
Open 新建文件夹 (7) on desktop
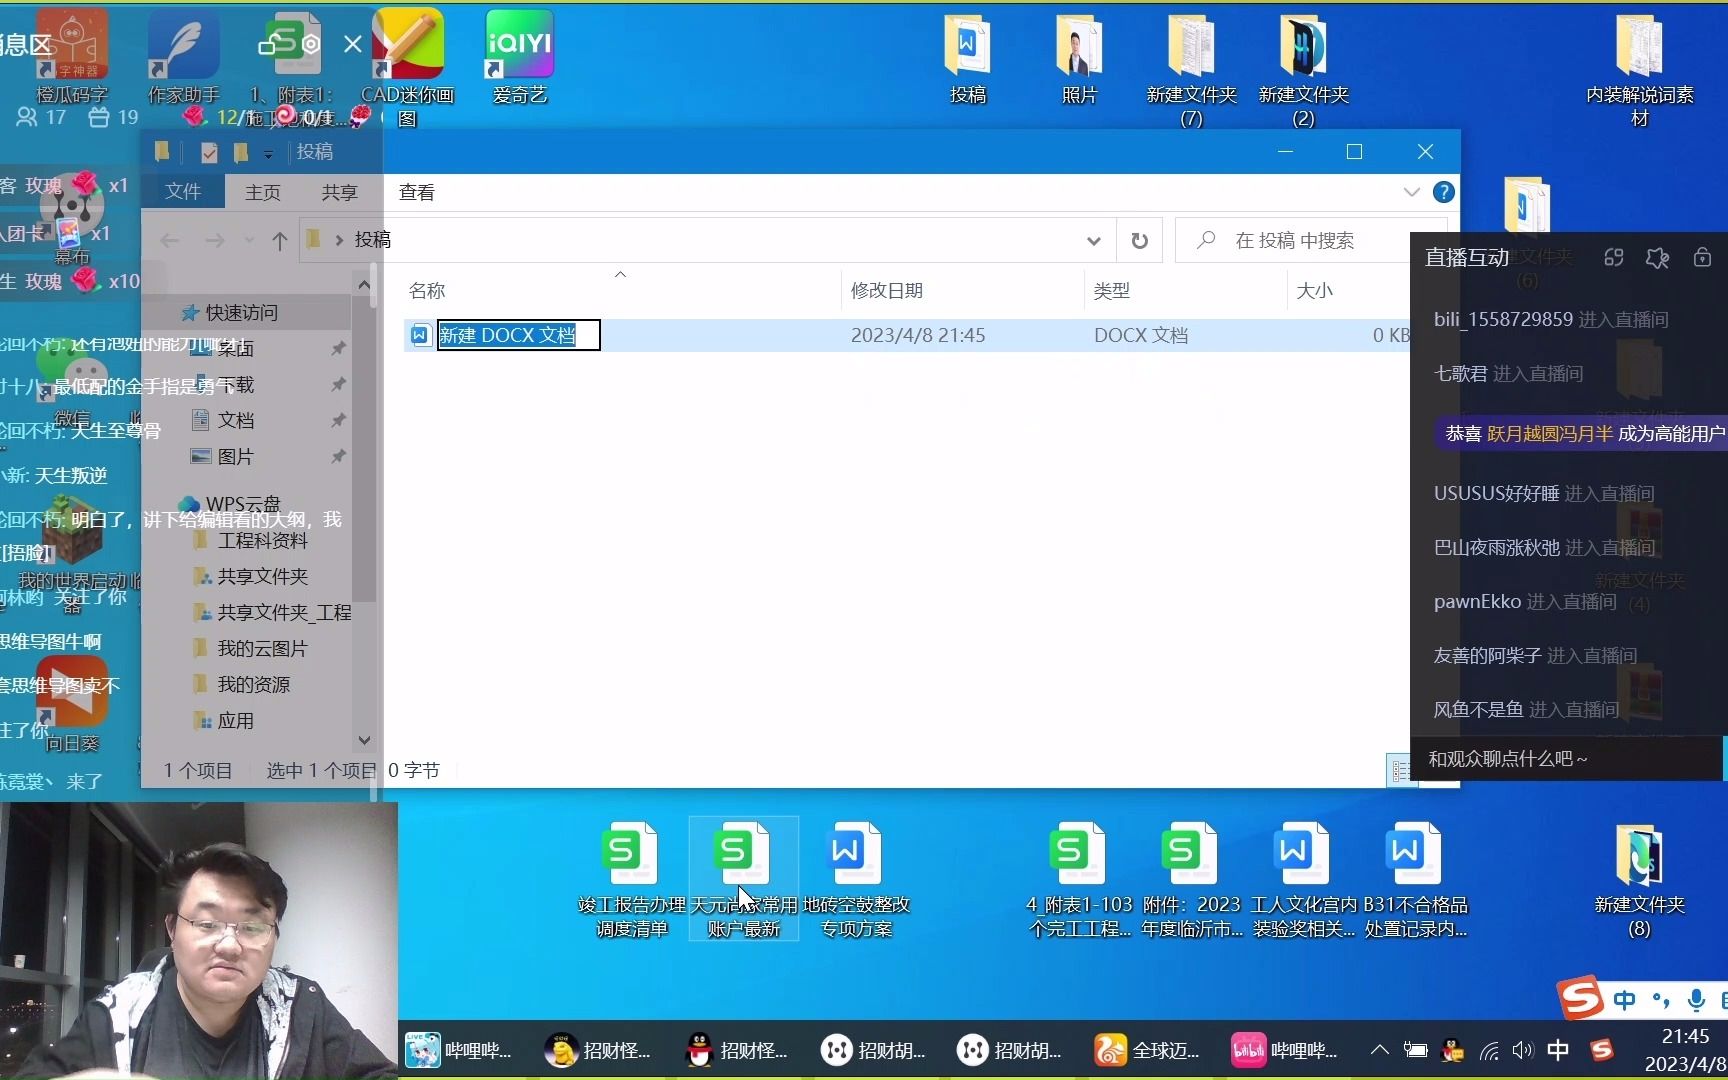click(1190, 70)
